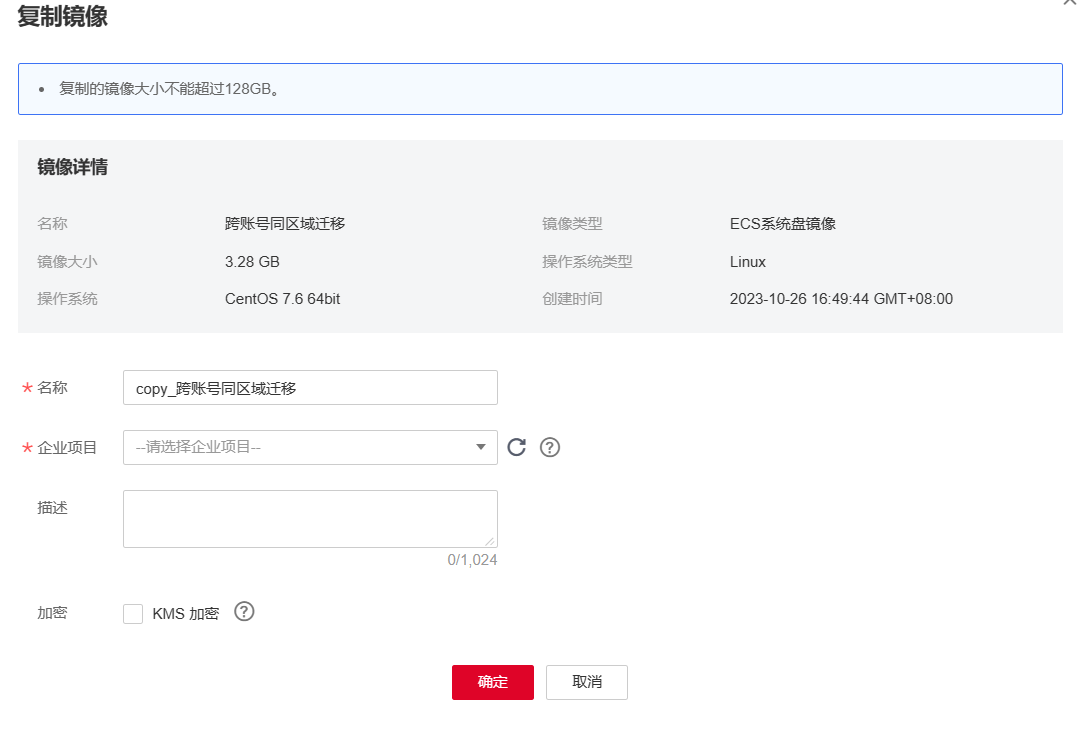
Task: Click the 创建时间 label
Action: tap(572, 299)
